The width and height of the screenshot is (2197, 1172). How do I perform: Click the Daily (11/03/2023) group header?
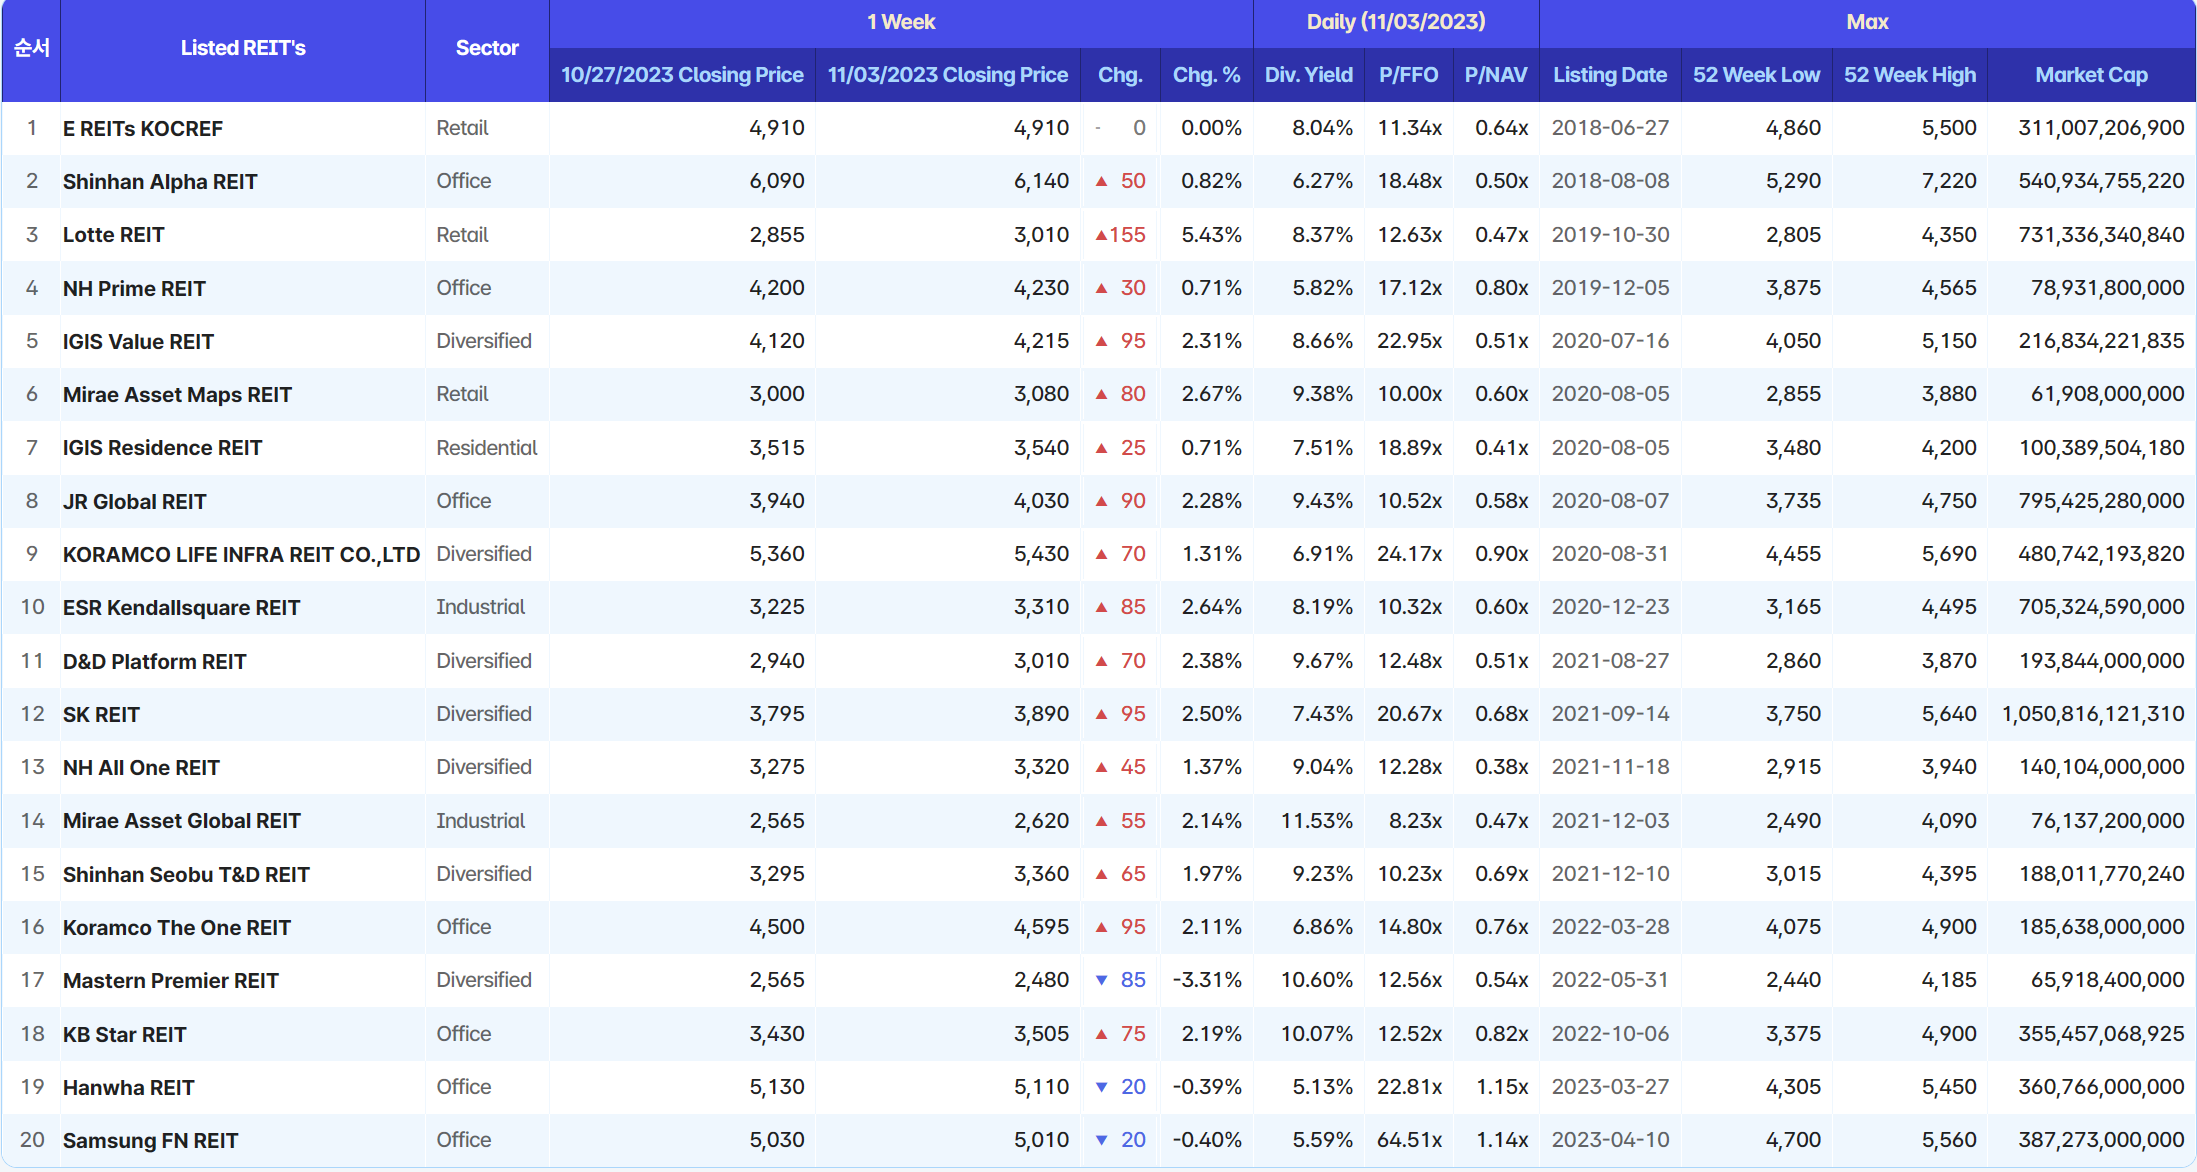[x=1396, y=22]
